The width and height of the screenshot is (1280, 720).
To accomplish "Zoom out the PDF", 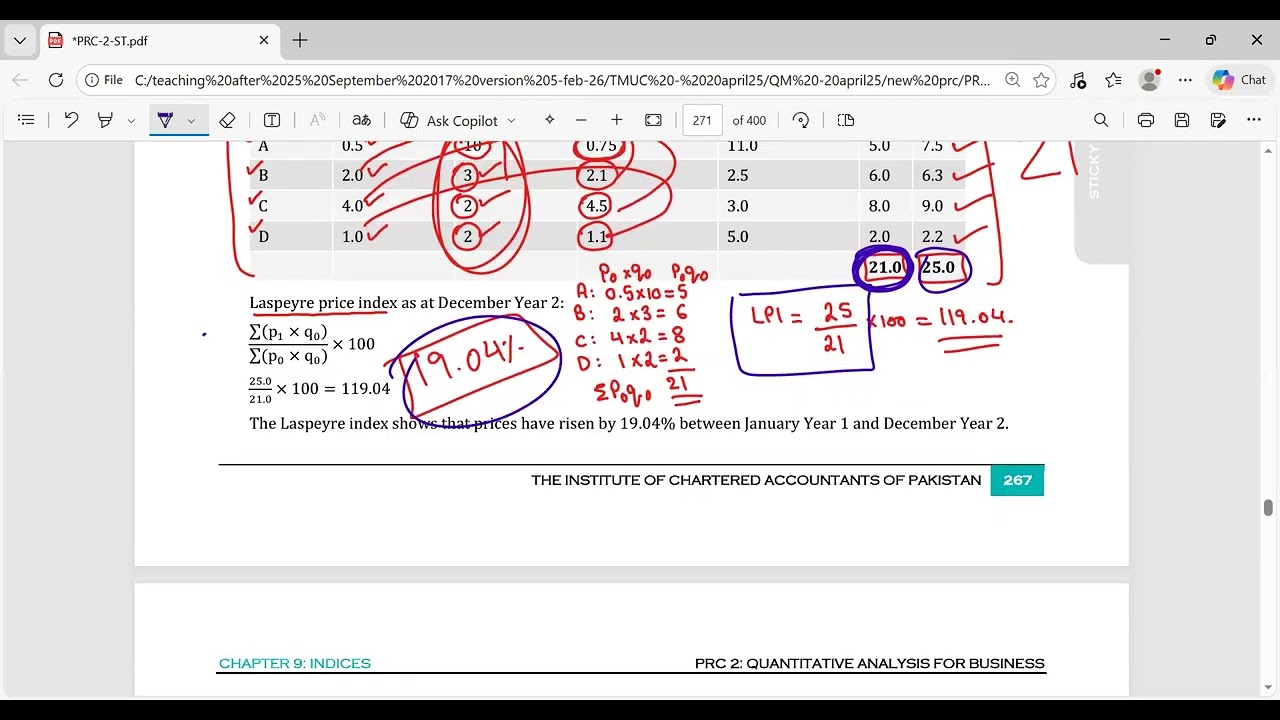I will (581, 120).
